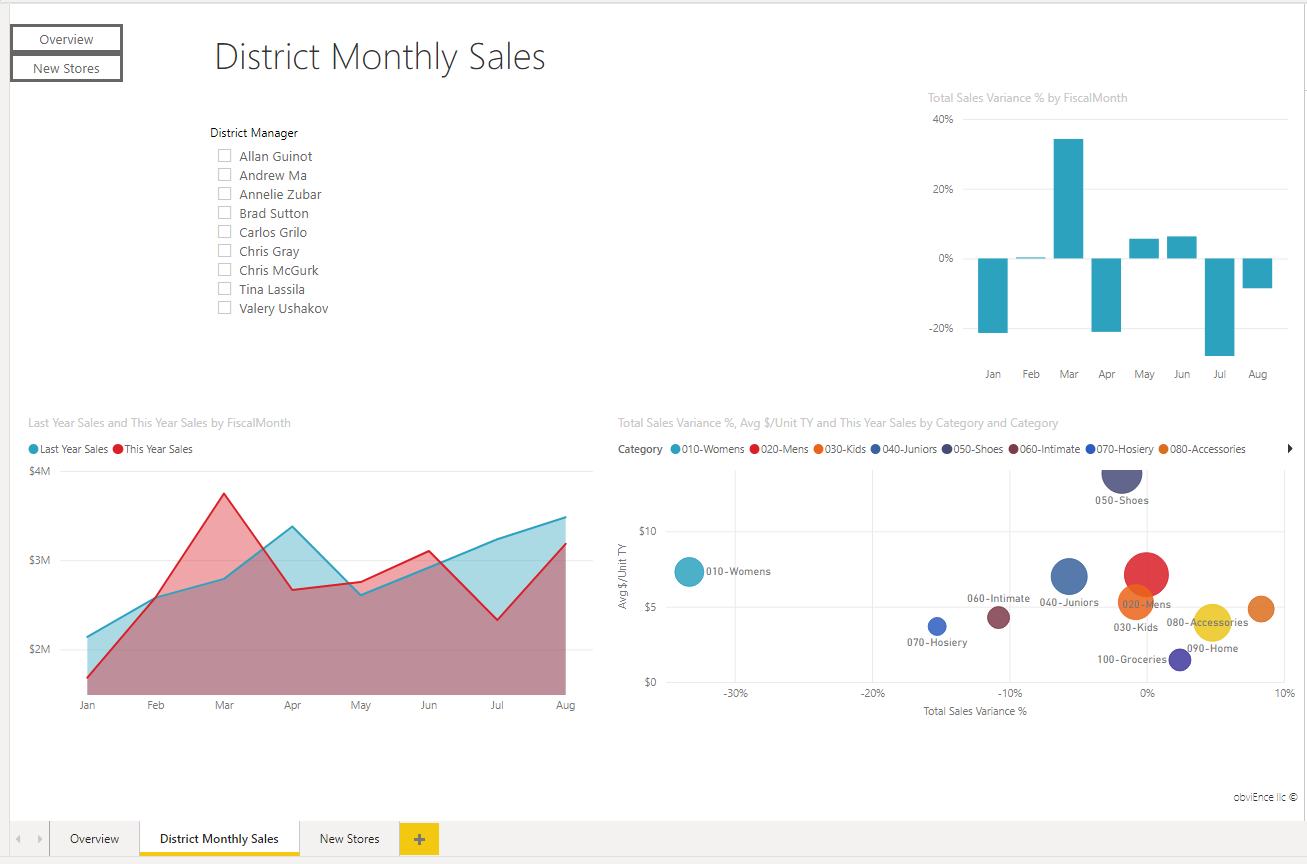Select the District Monthly Sales page tab
The width and height of the screenshot is (1307, 864).
[219, 839]
